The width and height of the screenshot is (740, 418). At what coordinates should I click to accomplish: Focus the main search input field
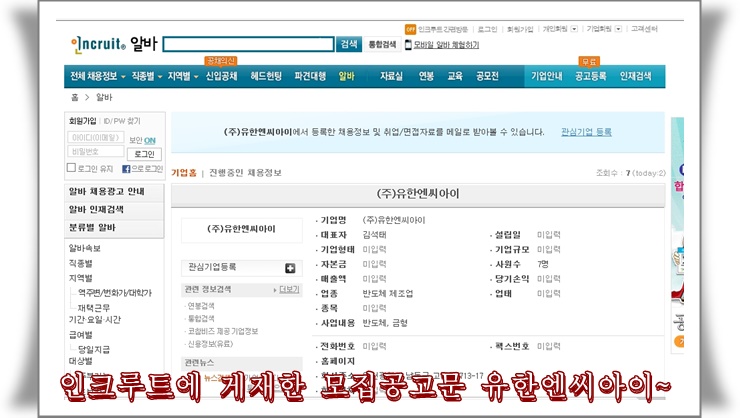tap(248, 44)
